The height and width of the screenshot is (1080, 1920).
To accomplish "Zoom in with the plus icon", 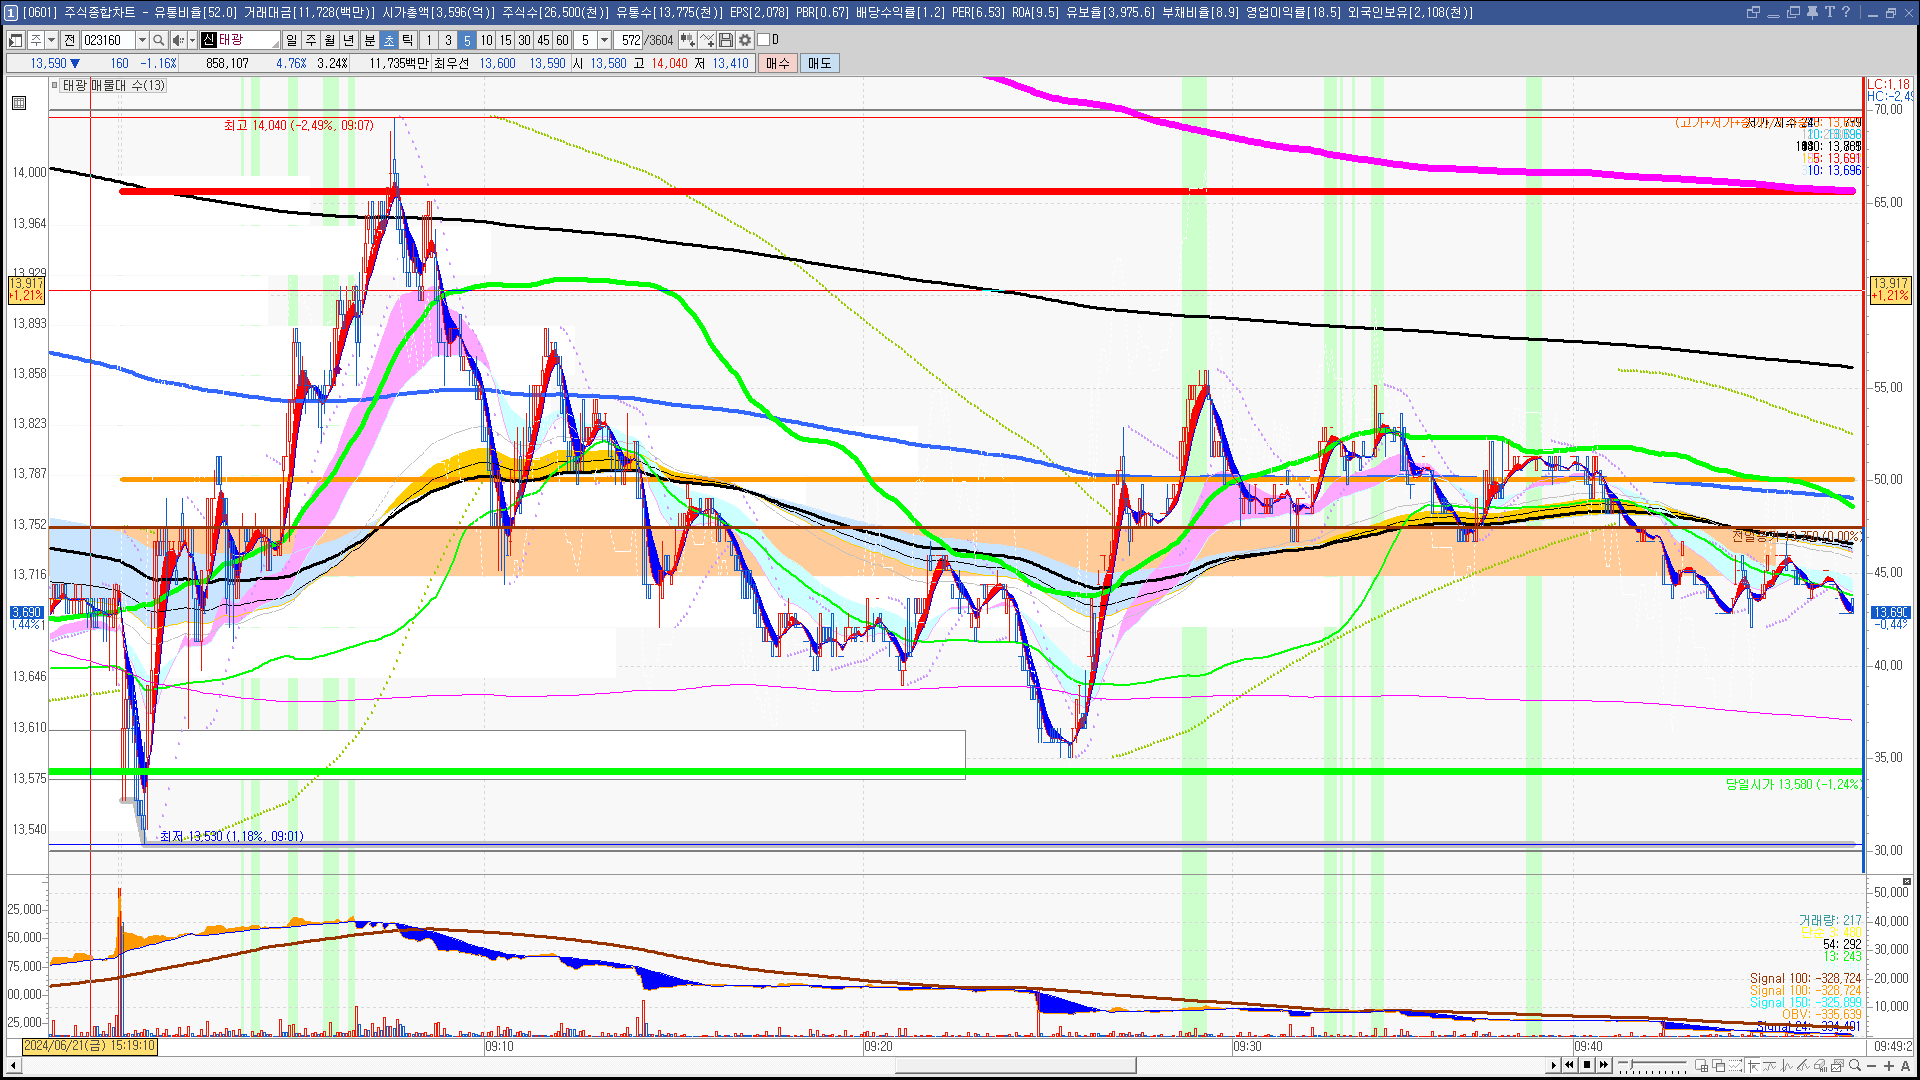I will (1889, 1066).
